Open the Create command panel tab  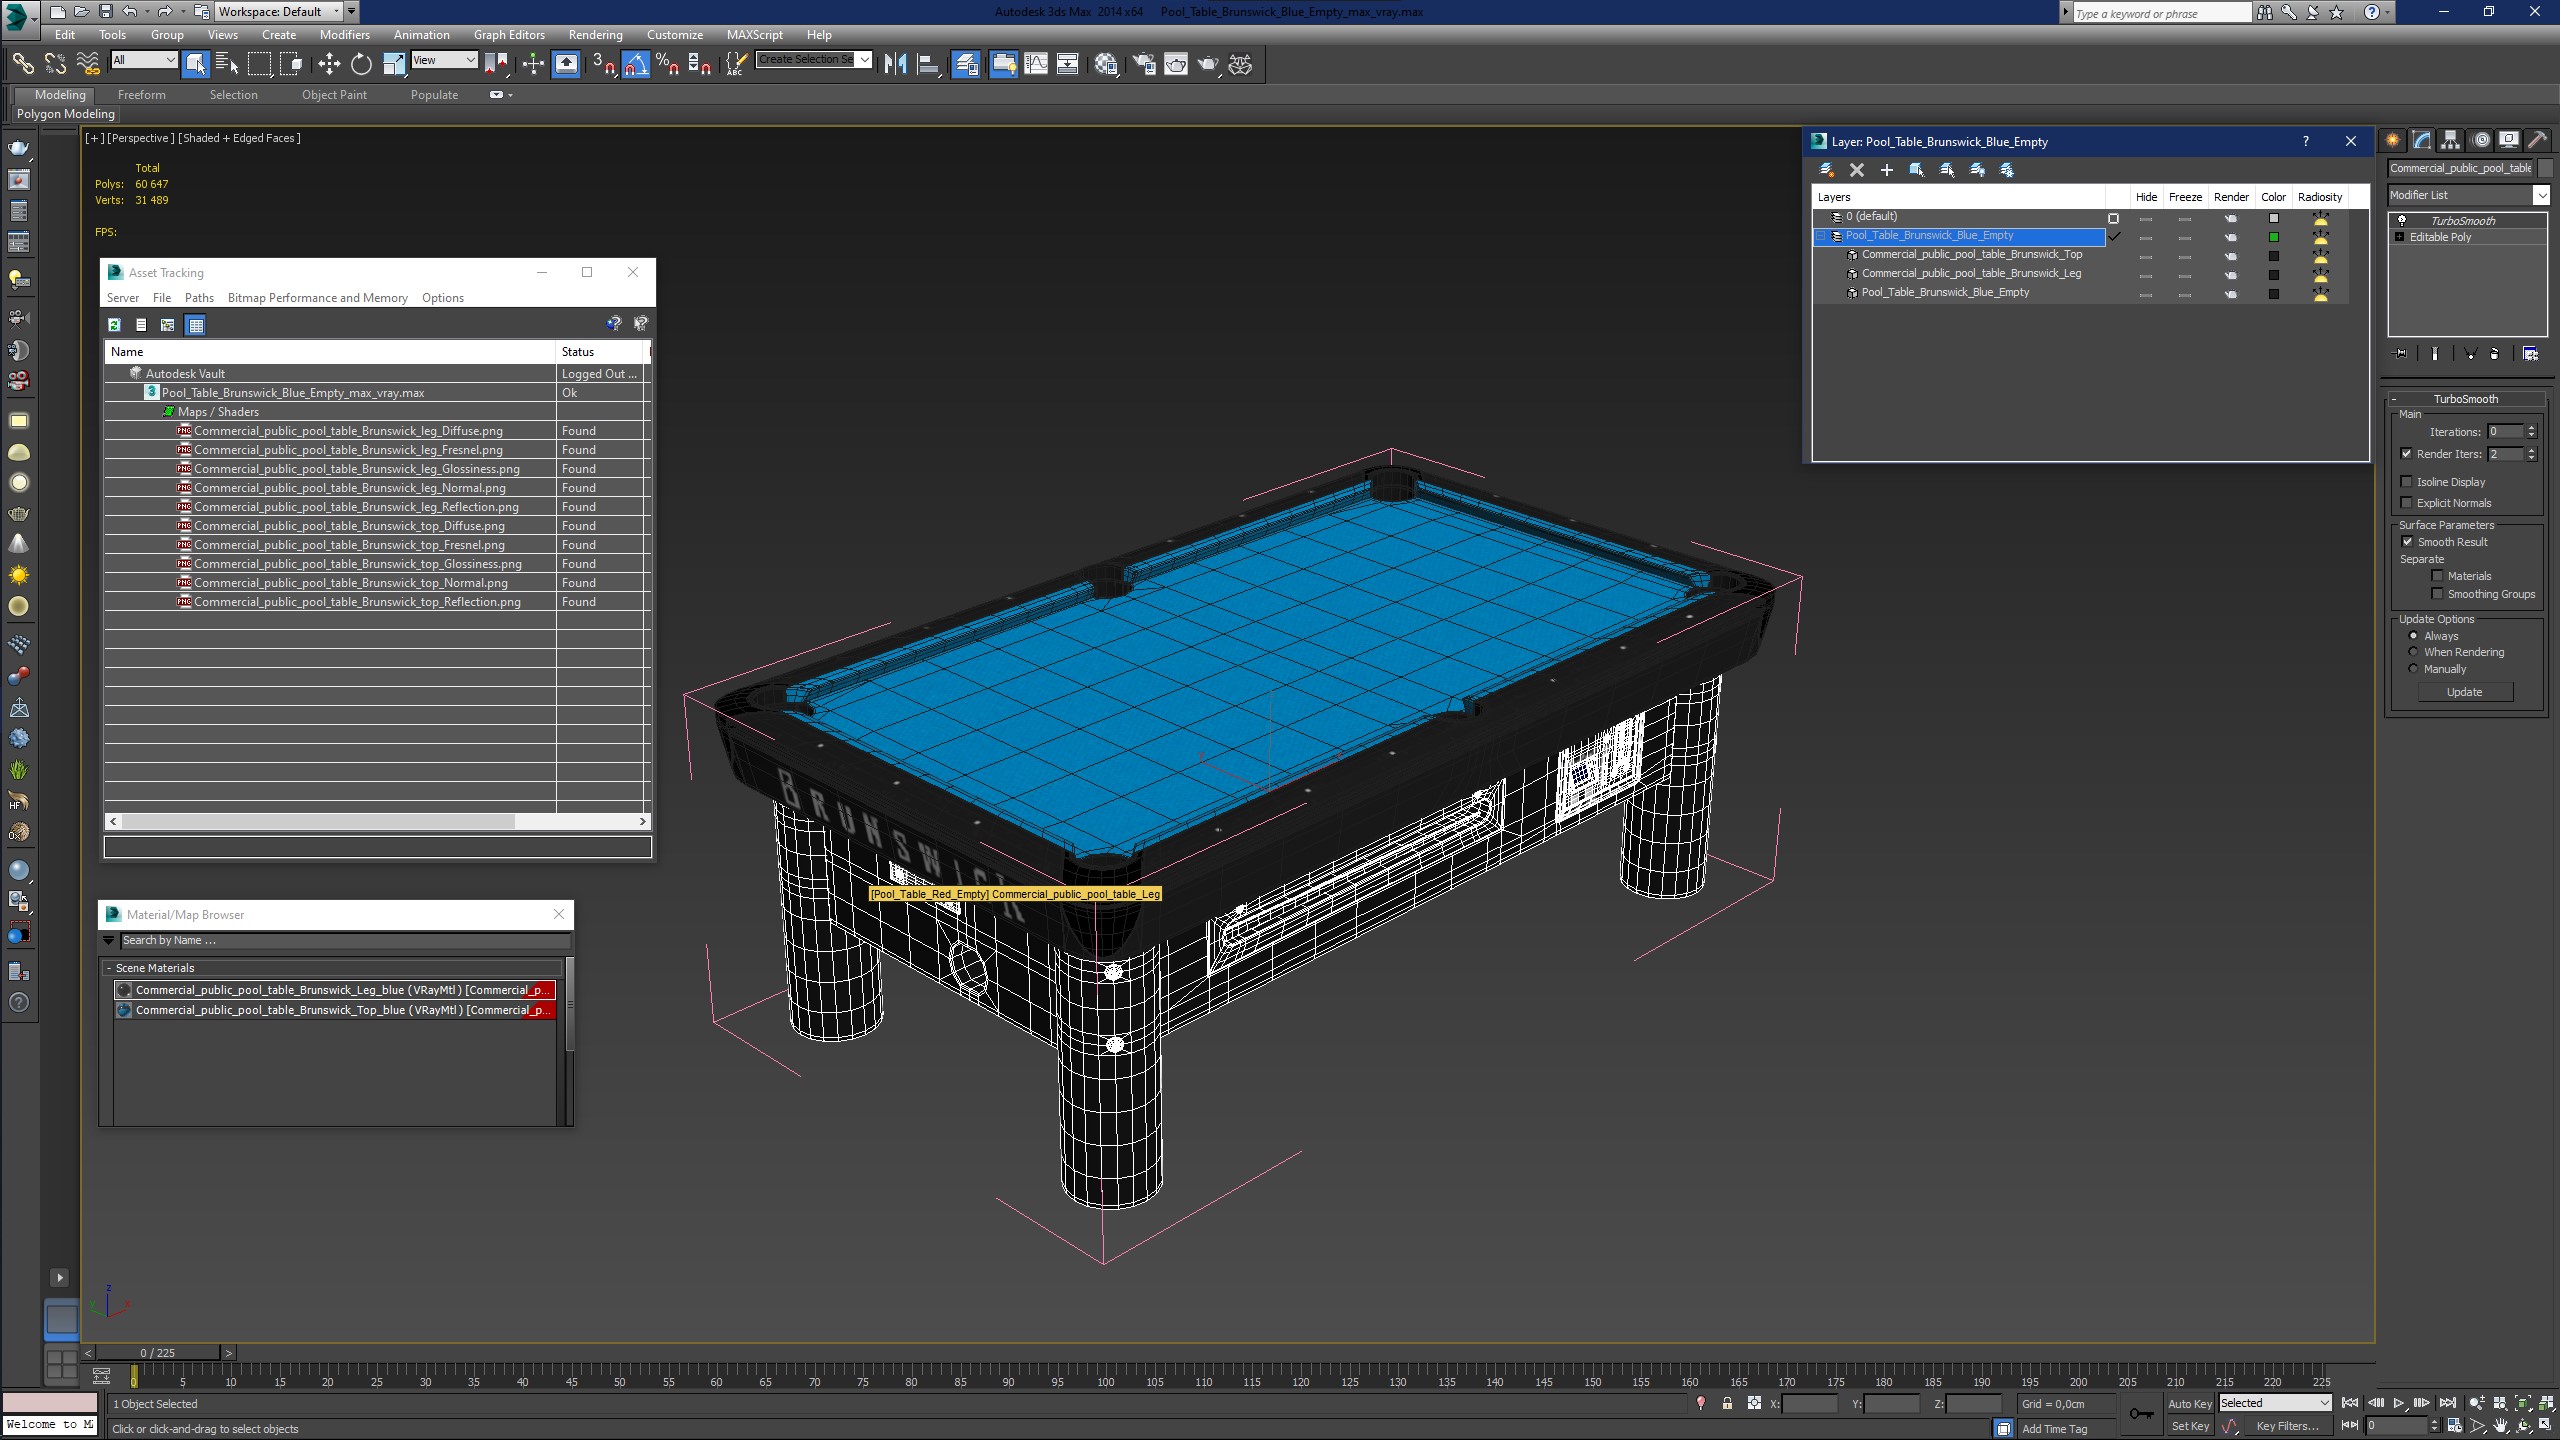coord(2392,140)
